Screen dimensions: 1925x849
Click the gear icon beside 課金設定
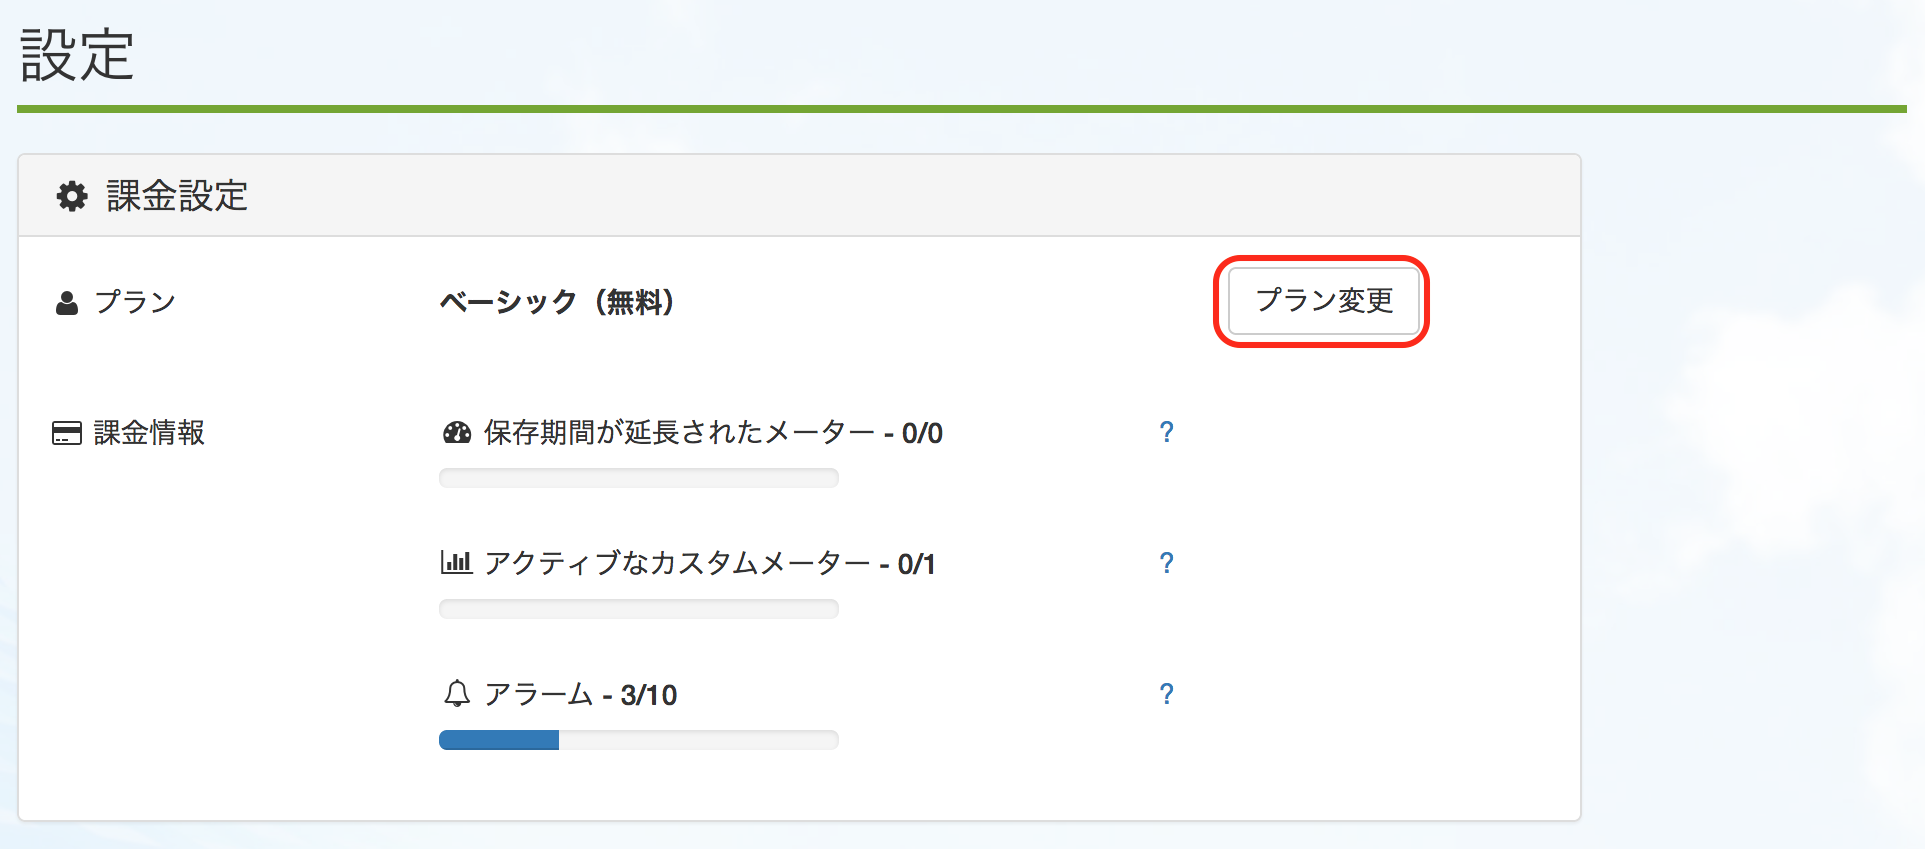click(x=72, y=196)
